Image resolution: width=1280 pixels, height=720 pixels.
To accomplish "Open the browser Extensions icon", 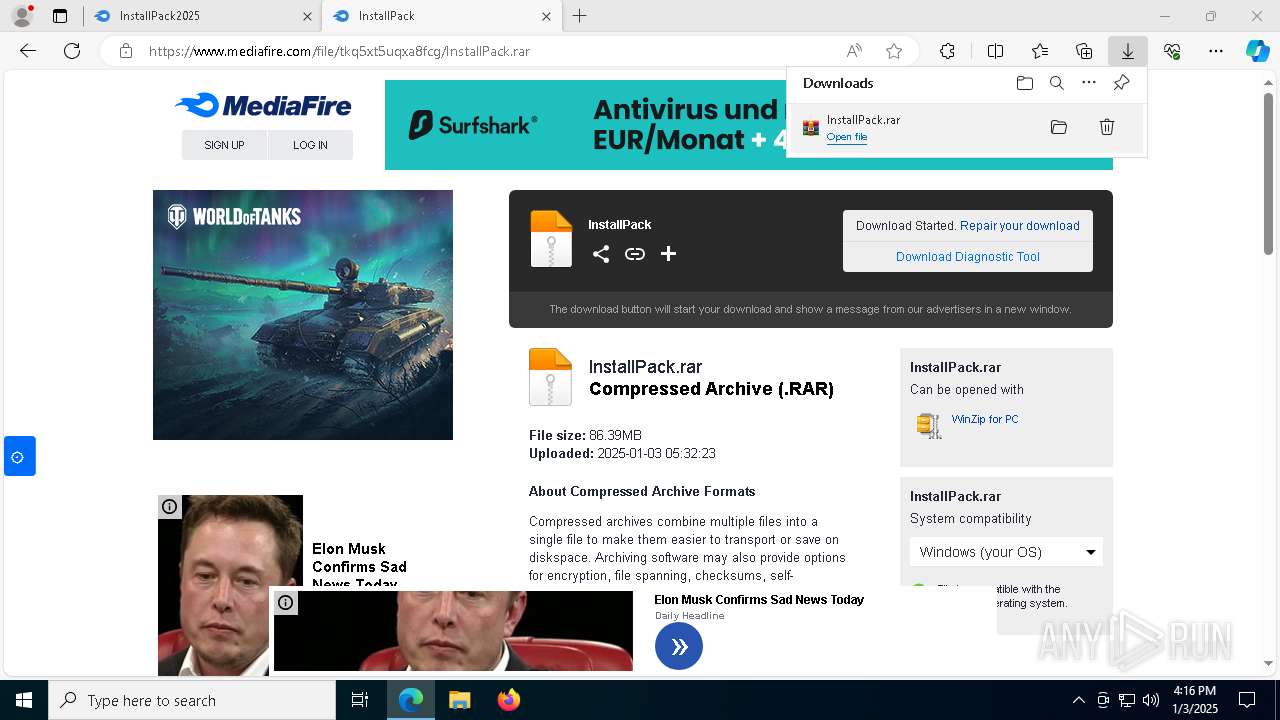I will pos(947,51).
